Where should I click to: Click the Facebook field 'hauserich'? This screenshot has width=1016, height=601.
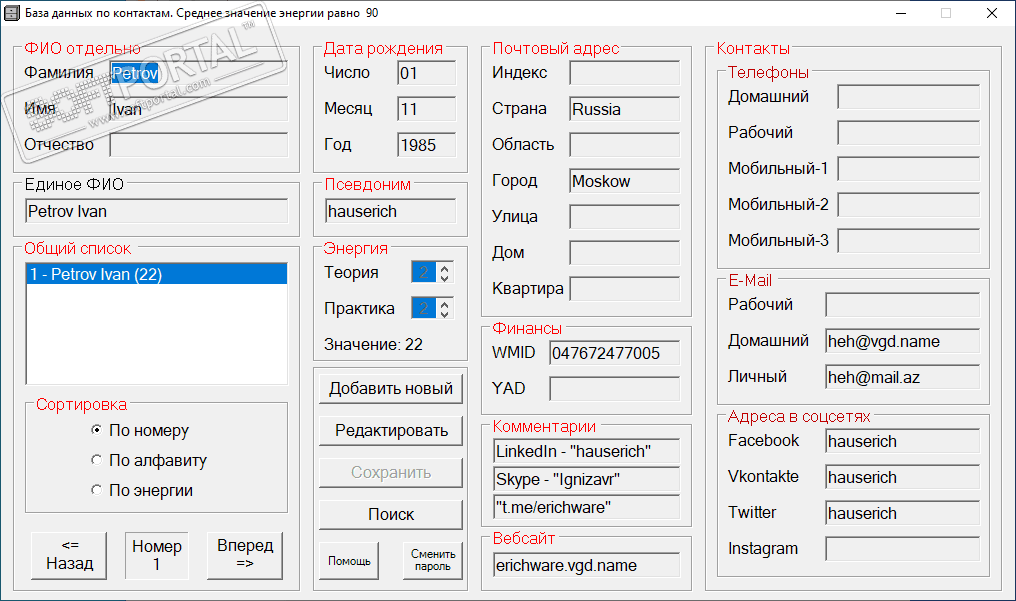tap(903, 442)
